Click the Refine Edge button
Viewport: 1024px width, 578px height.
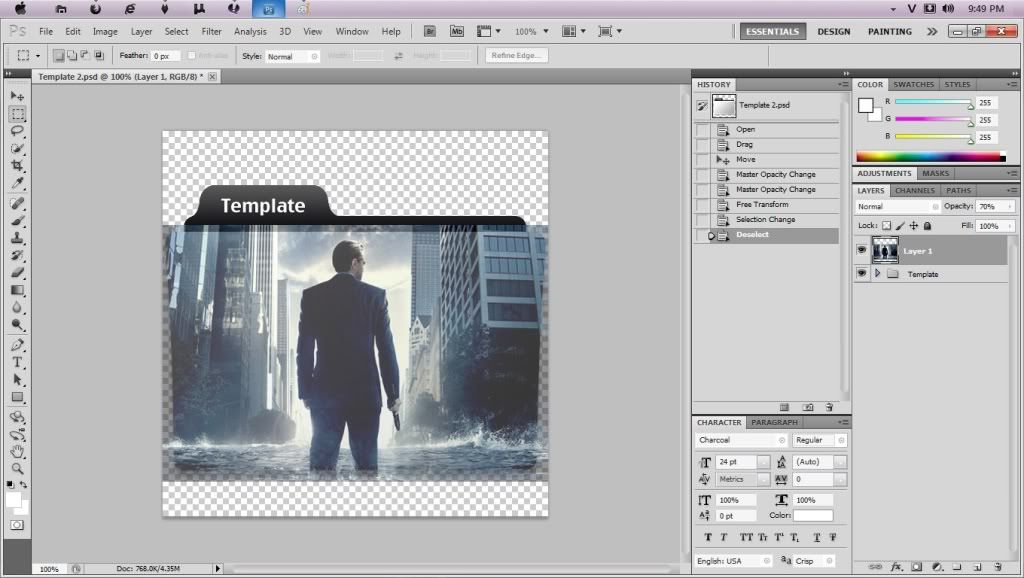pyautogui.click(x=516, y=56)
